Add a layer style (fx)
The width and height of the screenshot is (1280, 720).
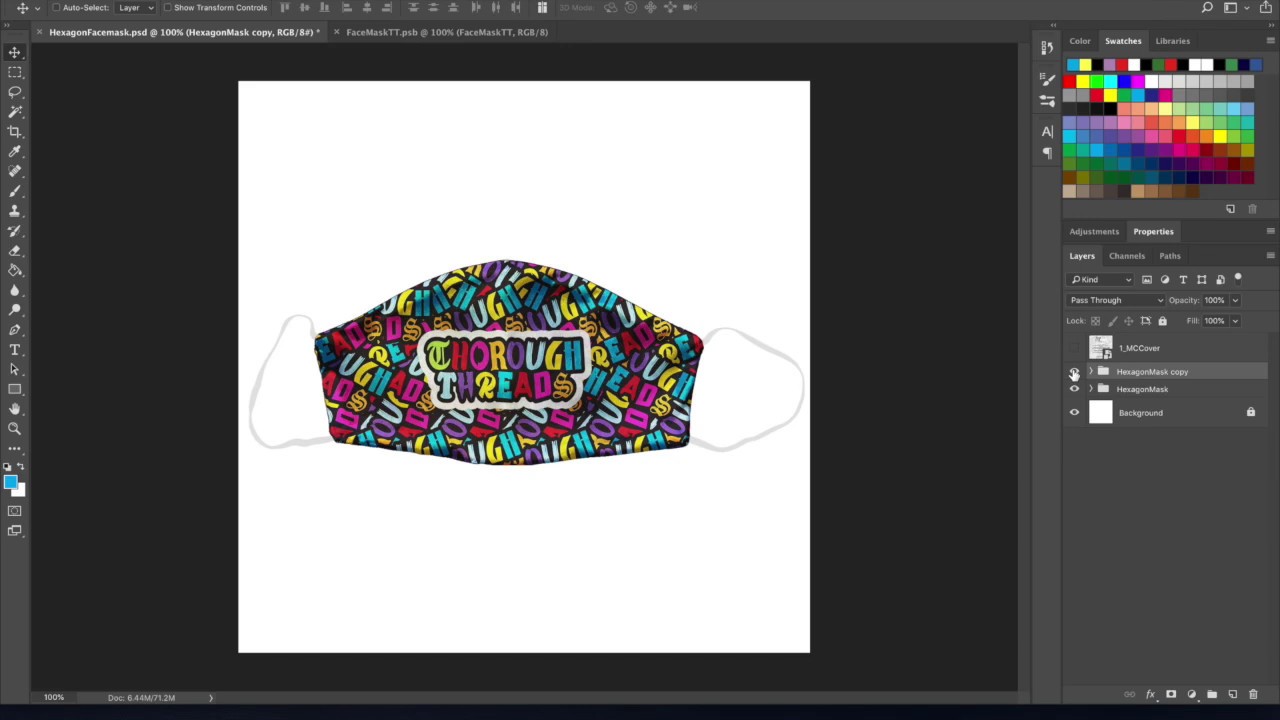(x=1150, y=694)
